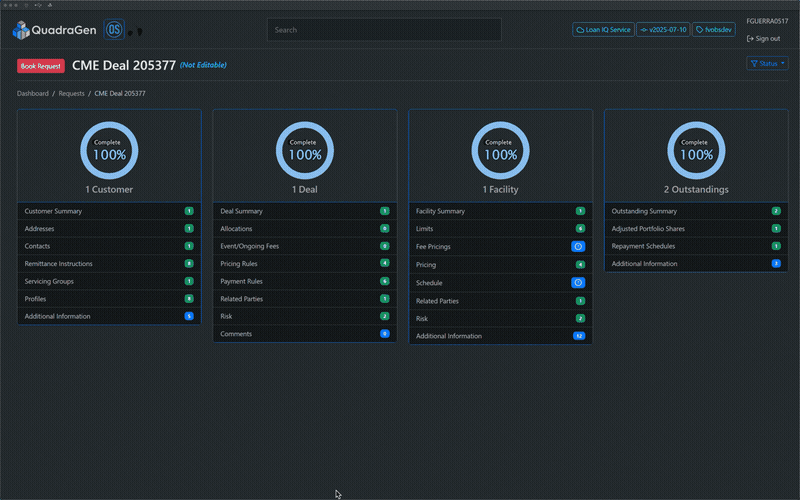Screen dimensions: 800x500
Task: Click green badge on Pricing Rules row
Action: click(x=385, y=263)
